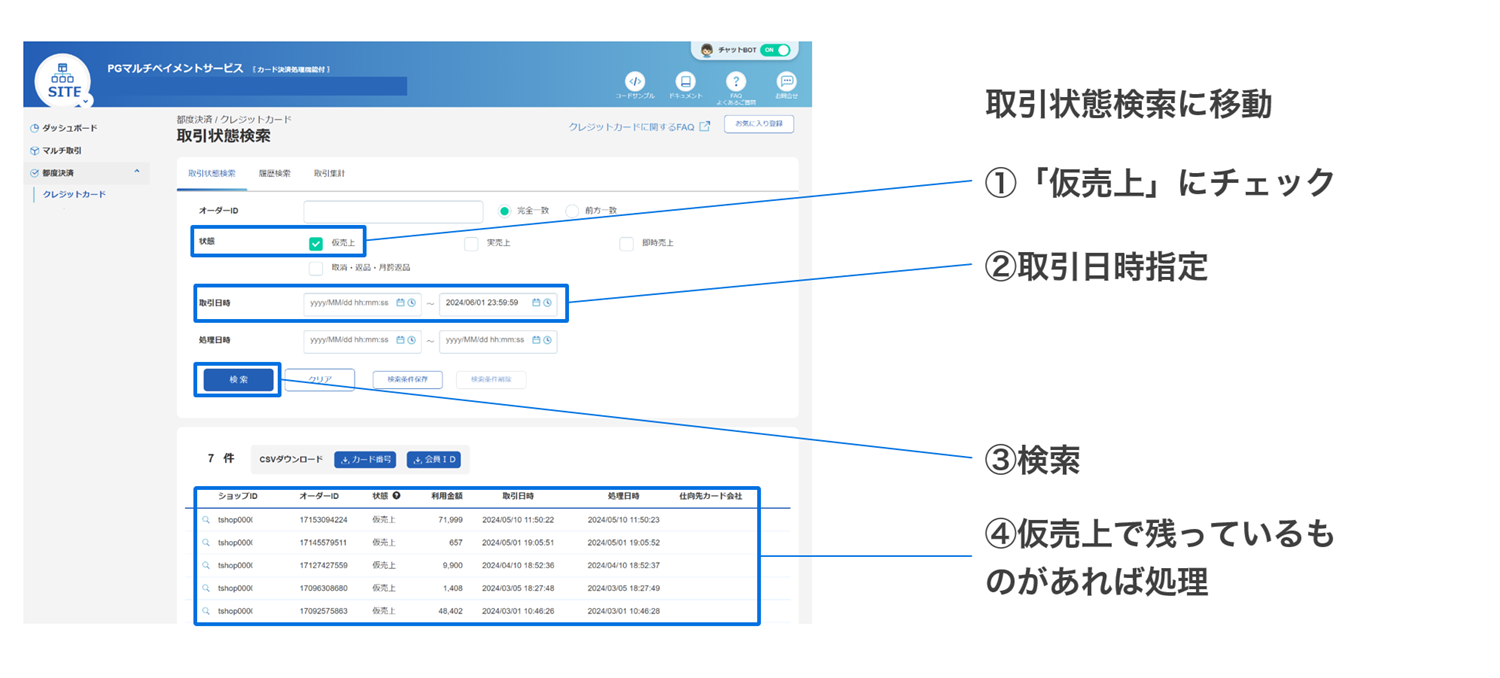Click the お気に入り登録 button

[x=759, y=124]
